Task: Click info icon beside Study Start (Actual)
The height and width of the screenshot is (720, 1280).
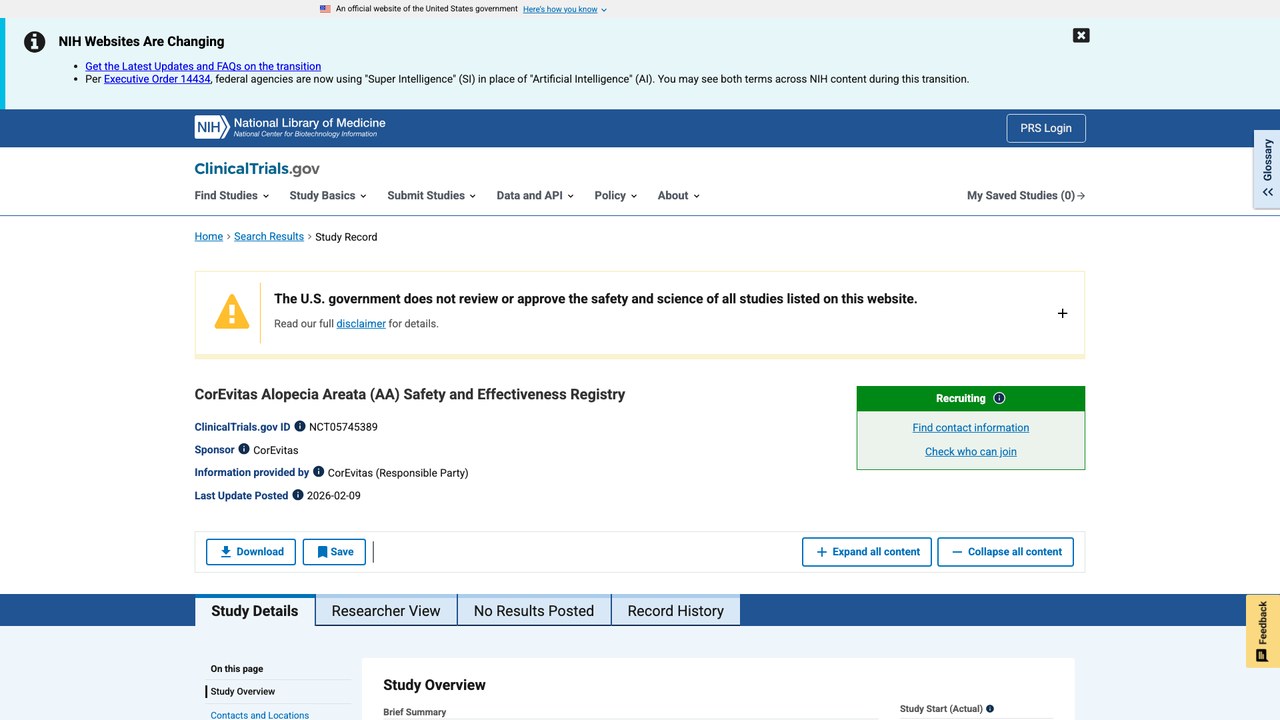Action: coord(990,709)
